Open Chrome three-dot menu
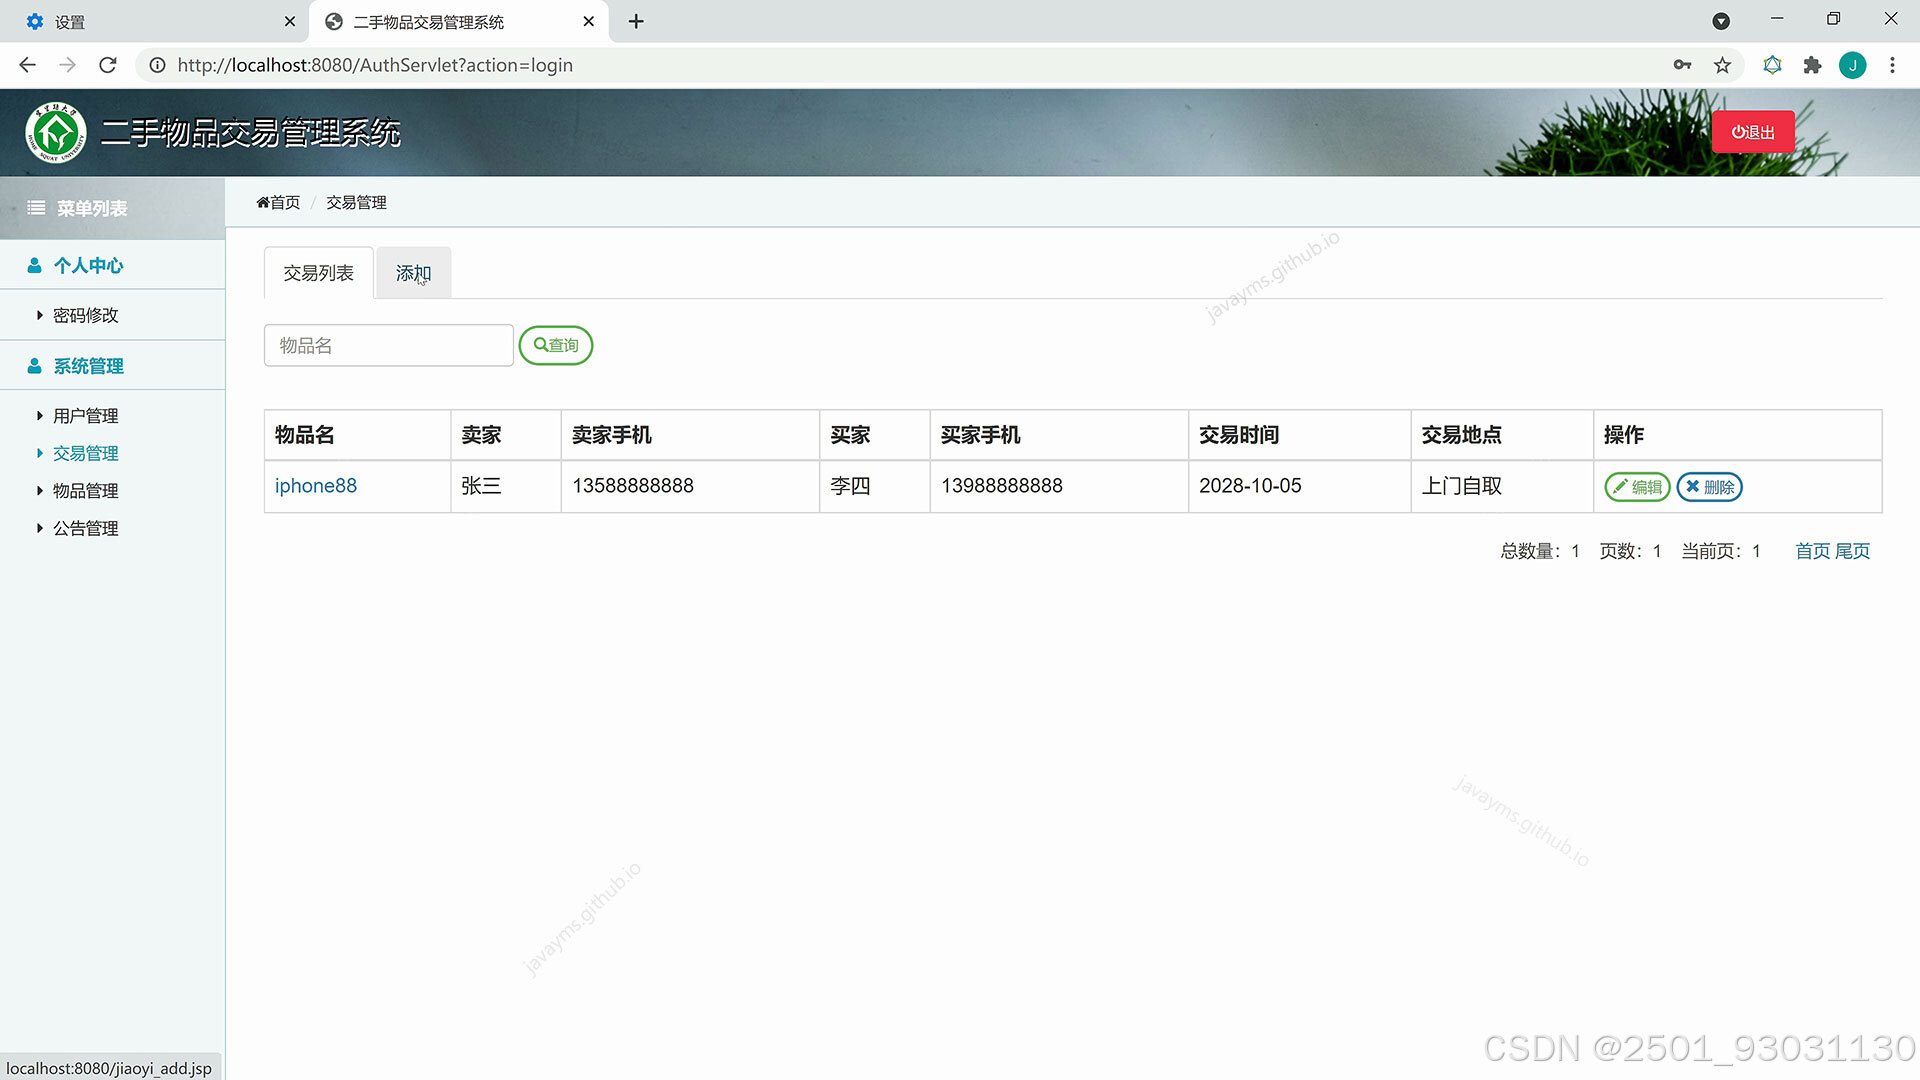Viewport: 1920px width, 1080px height. [1892, 65]
